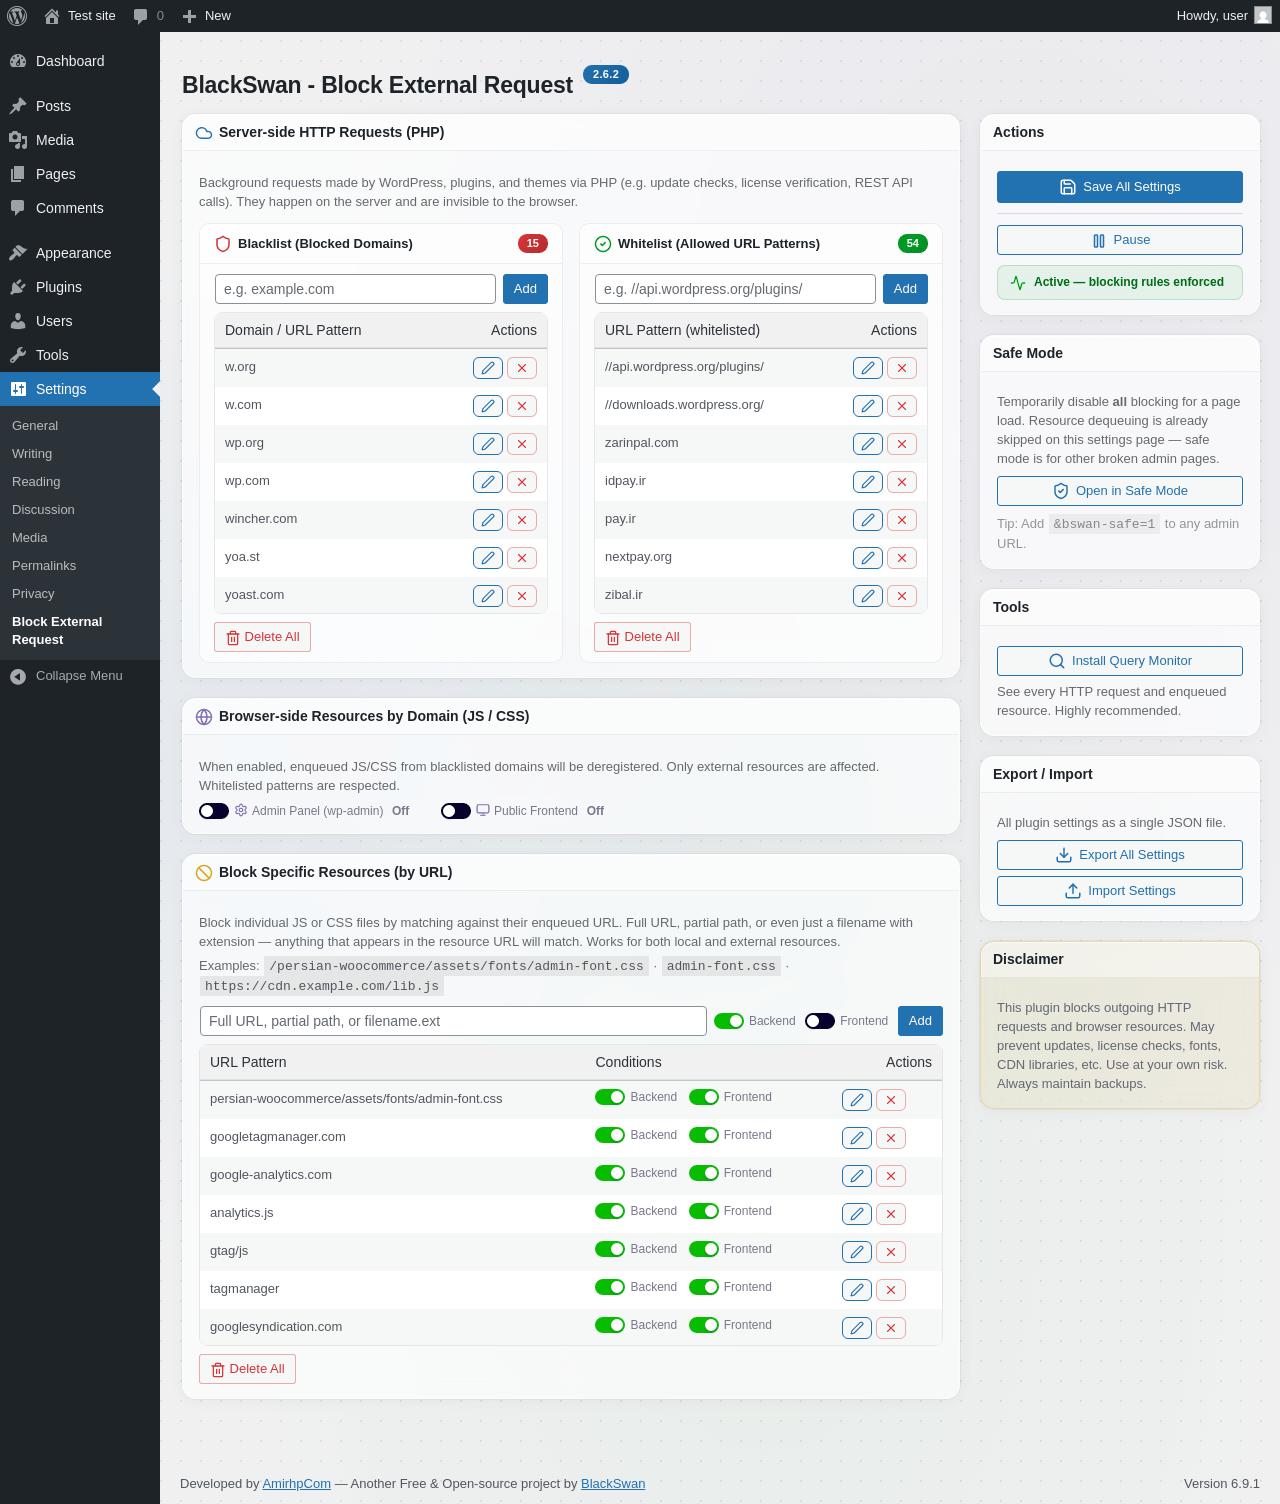The image size is (1280, 1504).
Task: Edit the wincher.com blacklist entry
Action: 488,520
